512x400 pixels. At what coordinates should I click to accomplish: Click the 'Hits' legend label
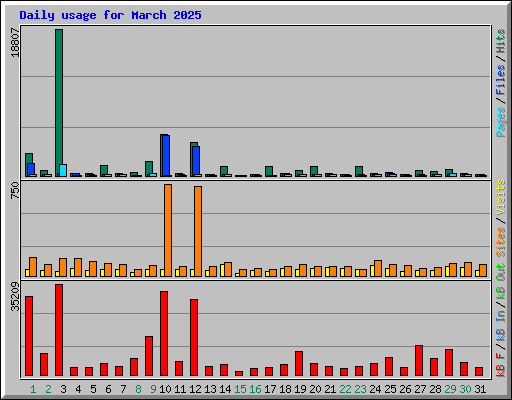pos(501,41)
